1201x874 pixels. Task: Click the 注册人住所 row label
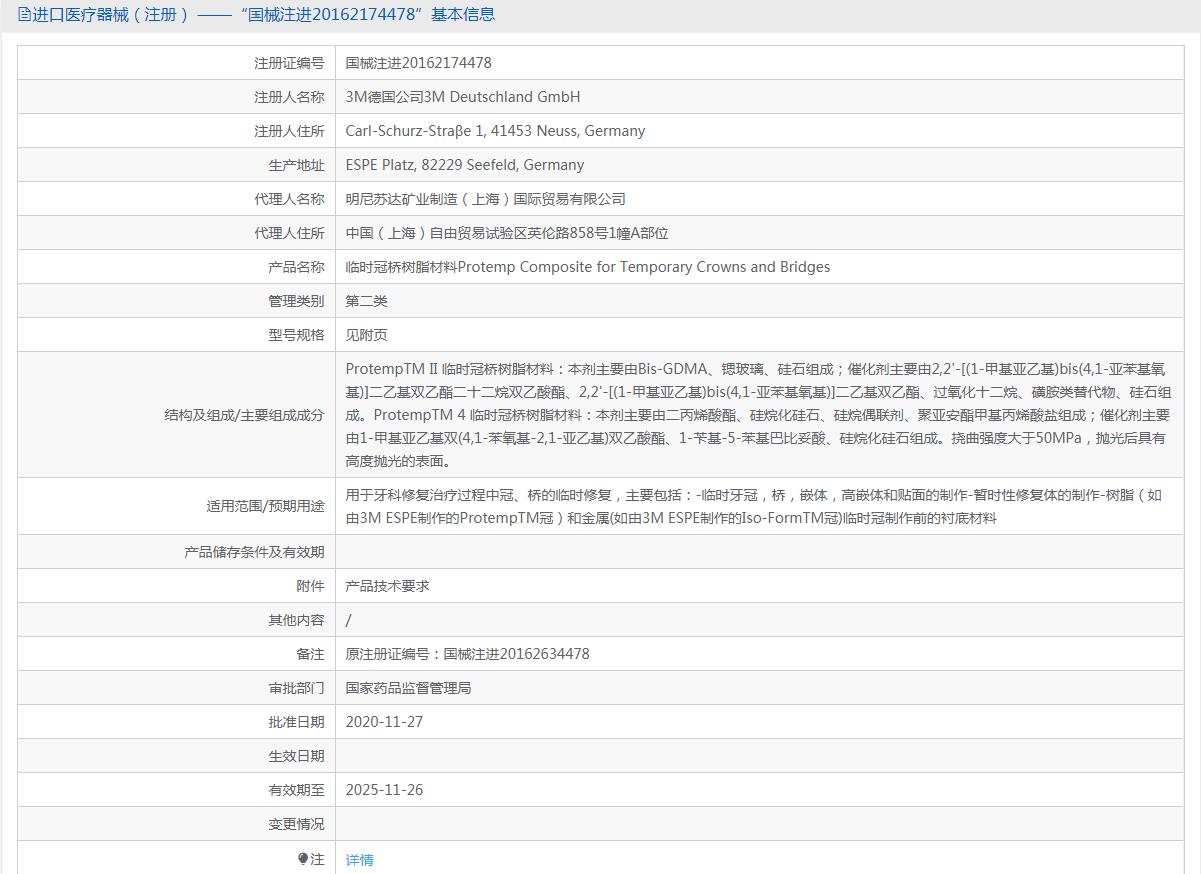(x=290, y=131)
